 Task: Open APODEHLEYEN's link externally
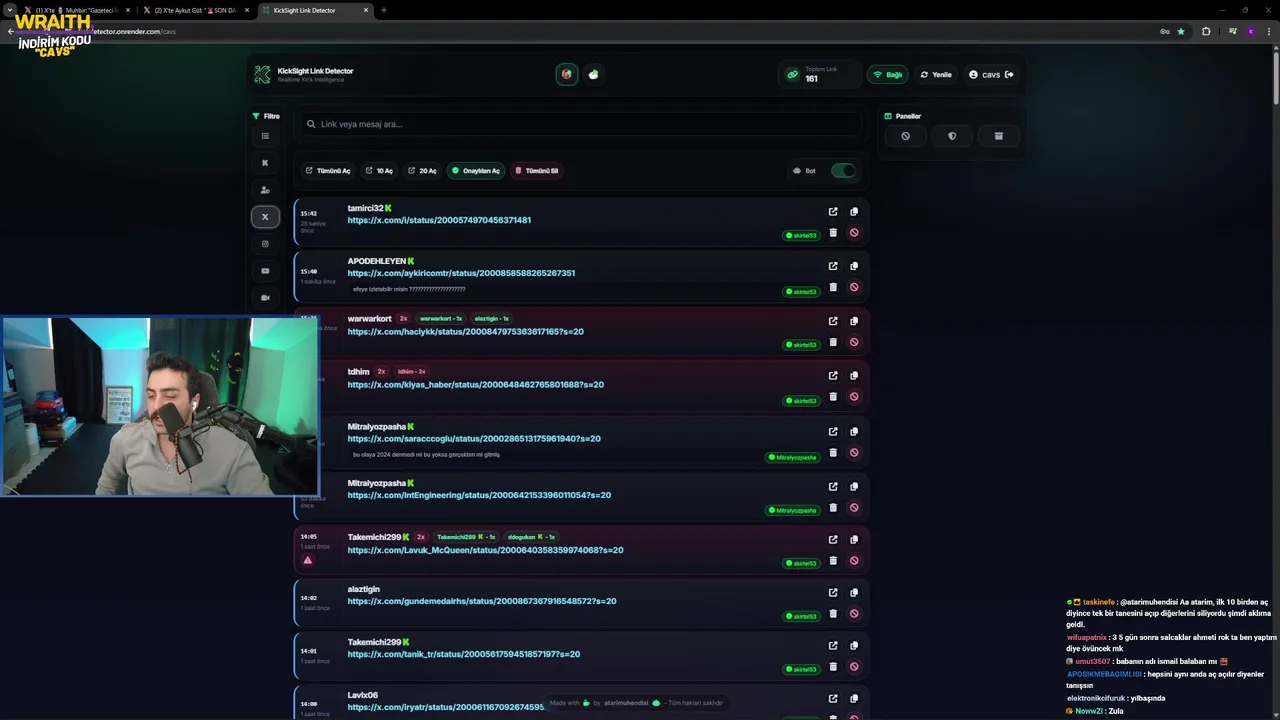[x=833, y=266]
